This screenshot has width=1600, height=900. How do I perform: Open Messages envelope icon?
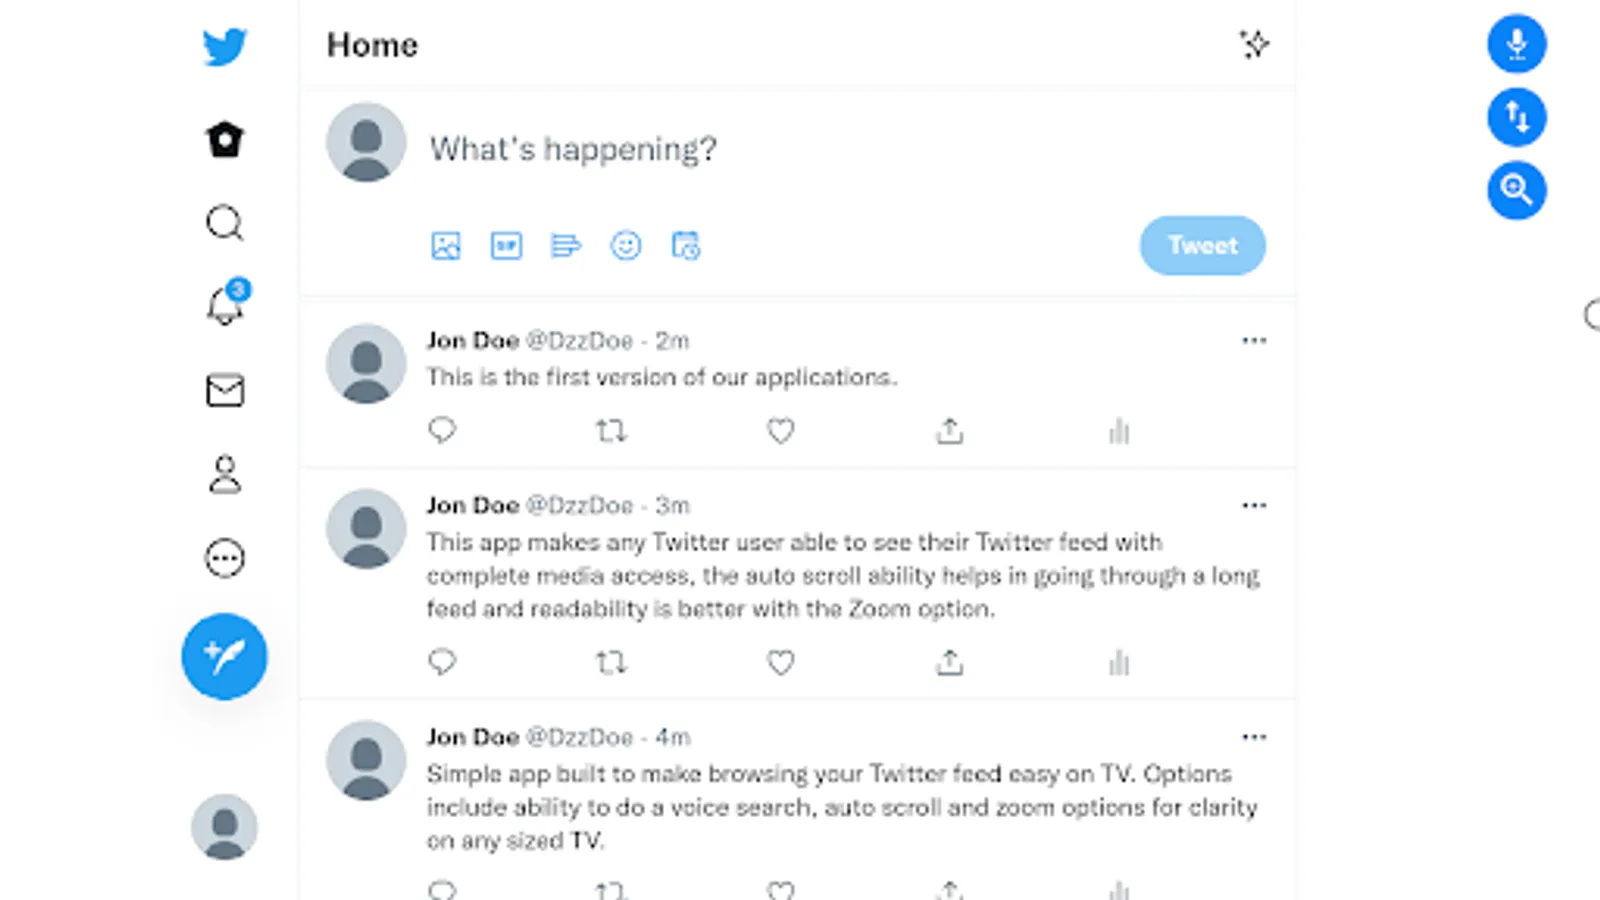(x=224, y=391)
